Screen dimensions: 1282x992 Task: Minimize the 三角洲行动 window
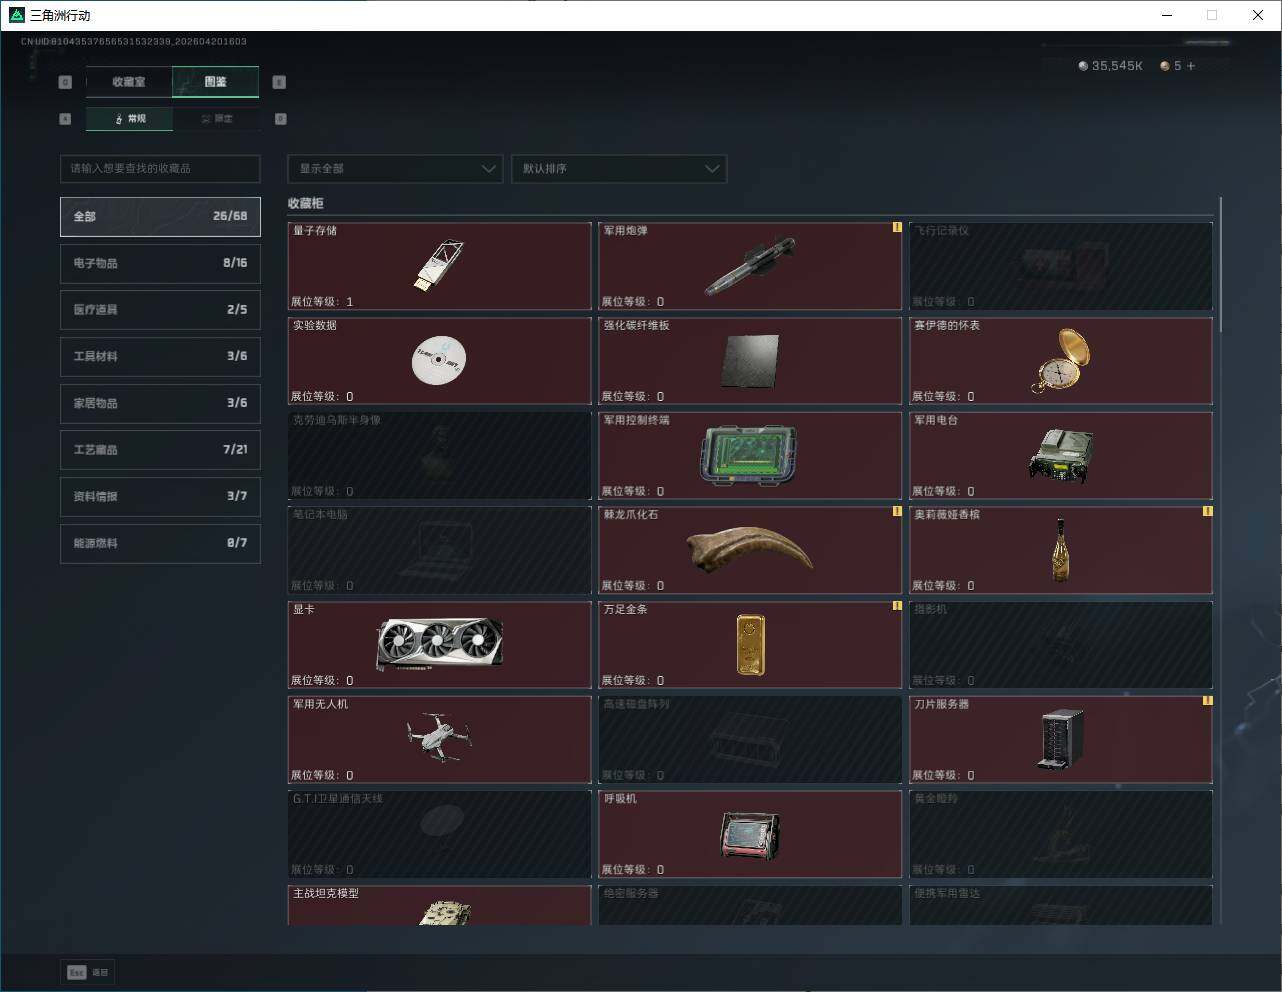pyautogui.click(x=1167, y=15)
